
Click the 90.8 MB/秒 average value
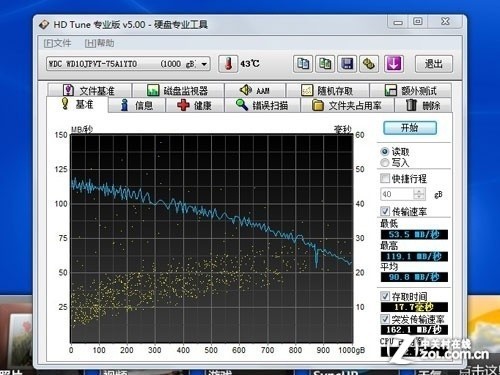coord(414,277)
